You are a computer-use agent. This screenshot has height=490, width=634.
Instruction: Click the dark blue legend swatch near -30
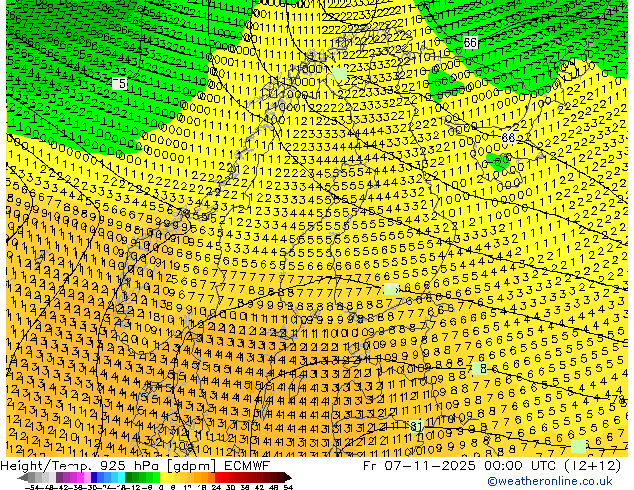point(94,477)
